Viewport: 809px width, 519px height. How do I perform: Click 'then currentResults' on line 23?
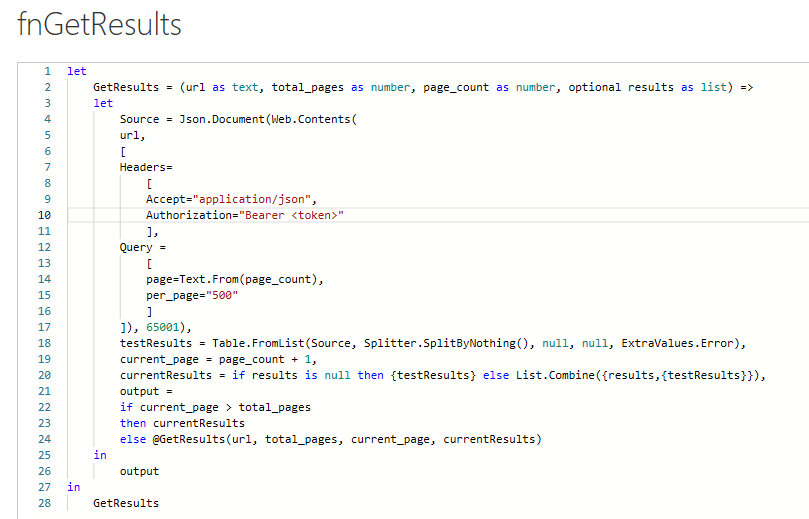pyautogui.click(x=182, y=423)
